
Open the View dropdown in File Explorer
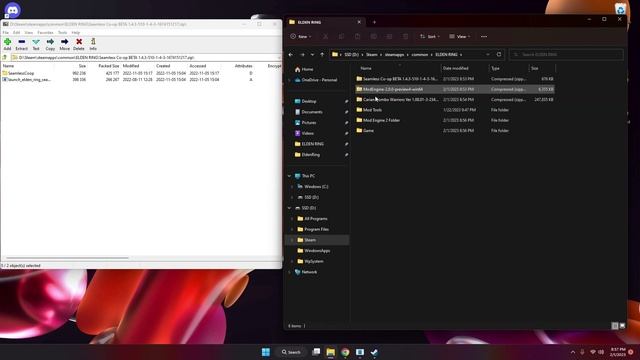[x=460, y=36]
